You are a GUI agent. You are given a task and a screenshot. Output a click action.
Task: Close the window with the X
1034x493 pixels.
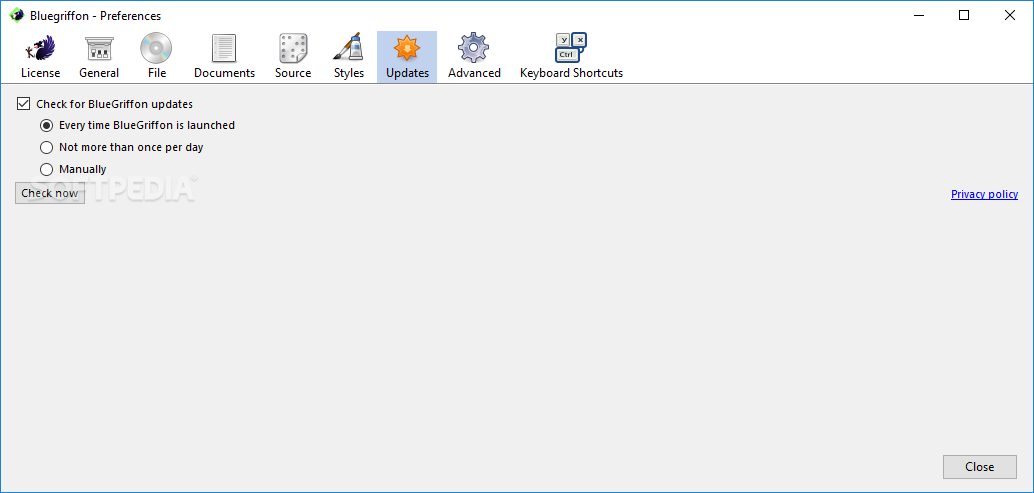(x=1010, y=15)
